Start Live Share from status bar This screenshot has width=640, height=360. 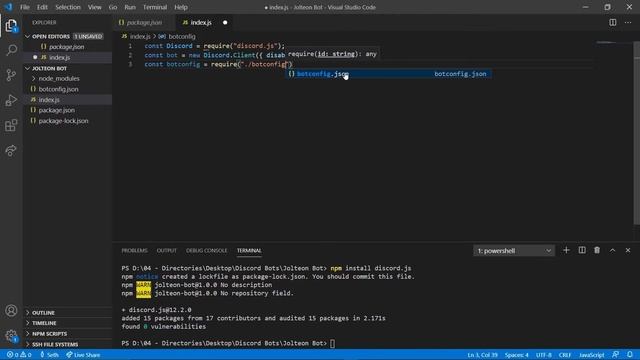pos(83,355)
